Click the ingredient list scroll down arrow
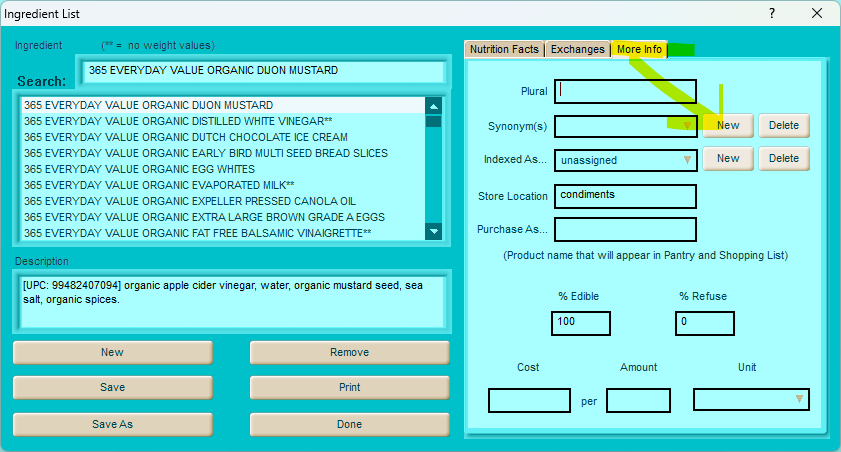This screenshot has height=452, width=841. click(x=433, y=232)
